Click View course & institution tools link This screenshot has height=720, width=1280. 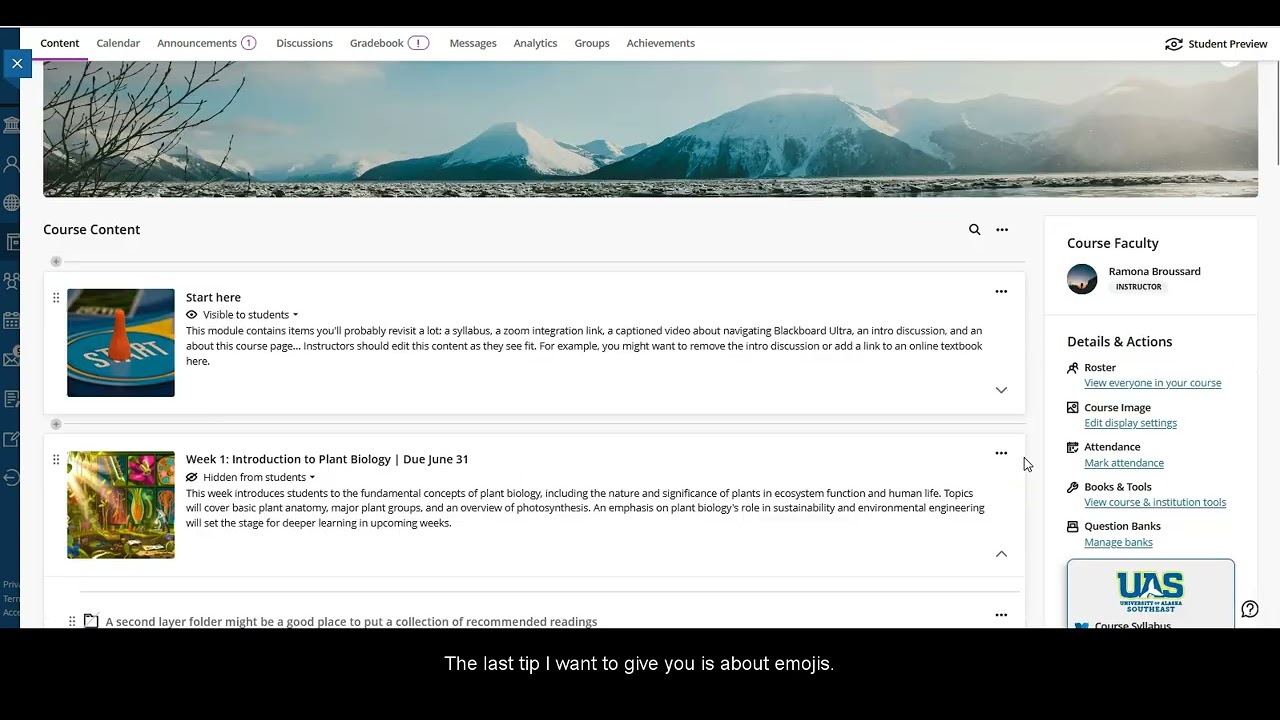point(1155,503)
